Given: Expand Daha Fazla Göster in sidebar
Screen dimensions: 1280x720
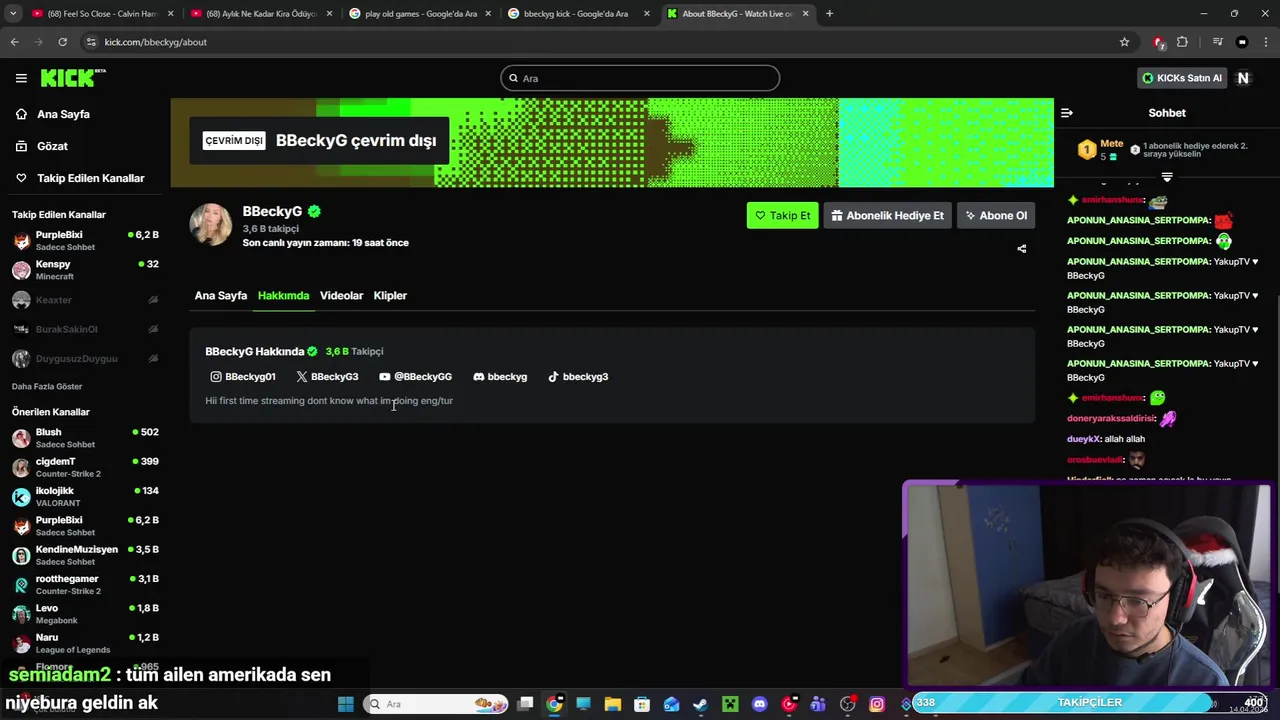Looking at the screenshot, I should click(x=47, y=386).
